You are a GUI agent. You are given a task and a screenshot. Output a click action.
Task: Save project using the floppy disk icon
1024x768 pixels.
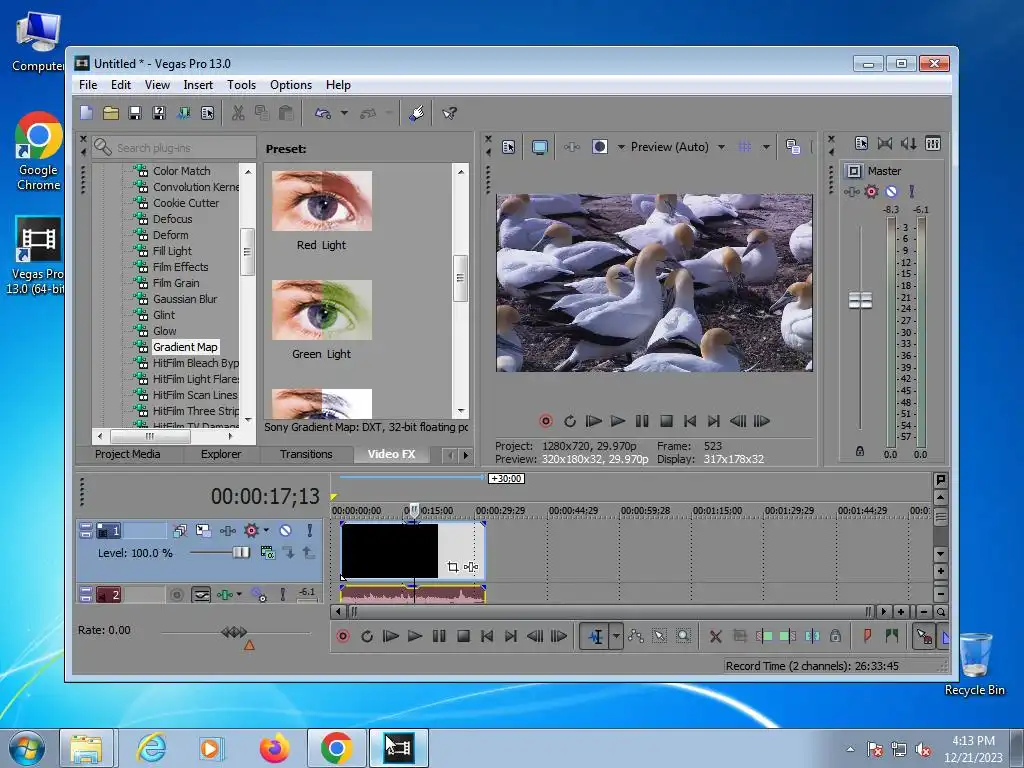(x=135, y=113)
